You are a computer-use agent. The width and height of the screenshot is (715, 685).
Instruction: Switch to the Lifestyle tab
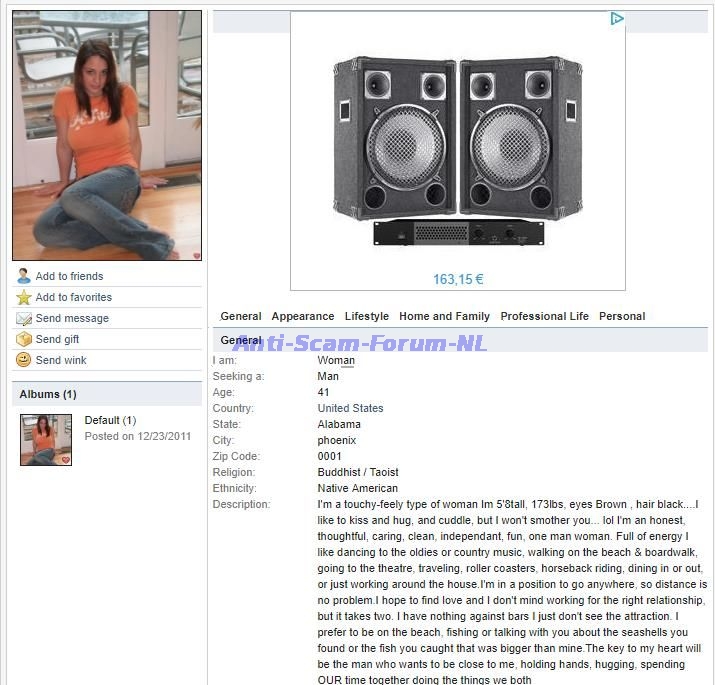point(367,316)
